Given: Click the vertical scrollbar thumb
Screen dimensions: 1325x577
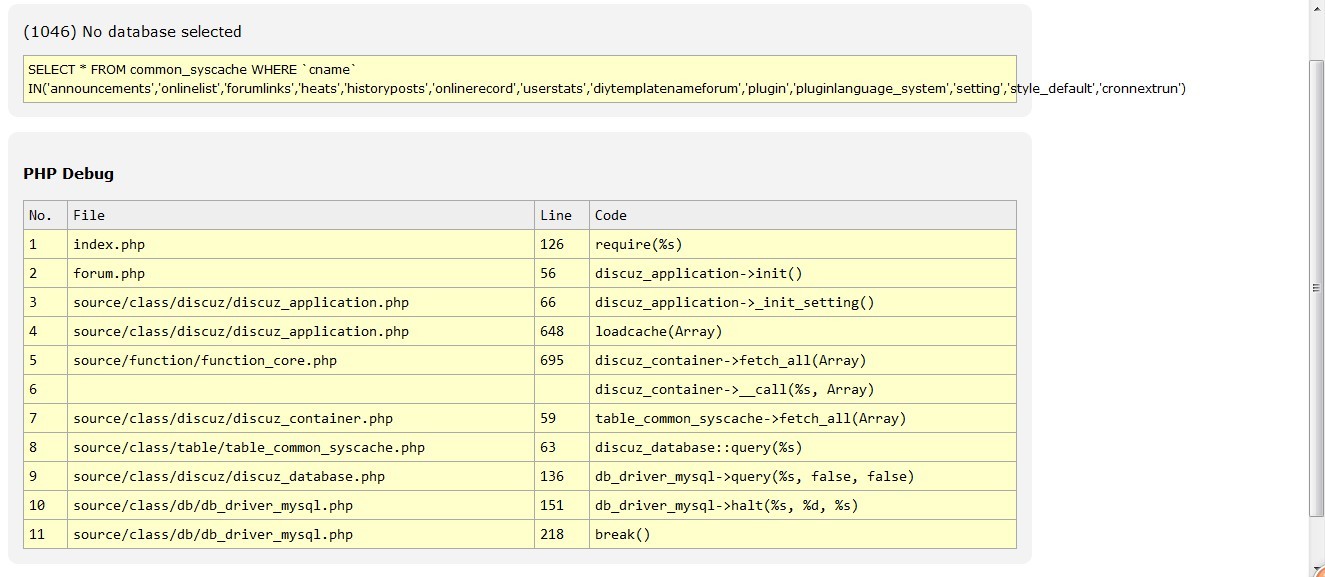Looking at the screenshot, I should click(1316, 287).
